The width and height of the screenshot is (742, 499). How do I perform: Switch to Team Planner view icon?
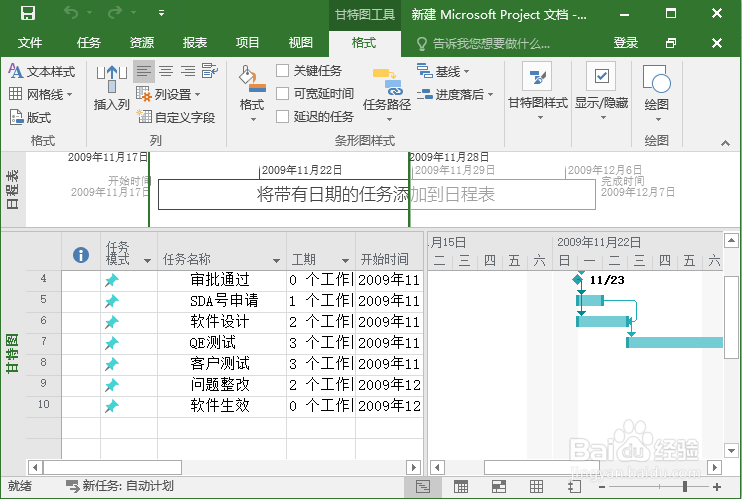click(498, 486)
